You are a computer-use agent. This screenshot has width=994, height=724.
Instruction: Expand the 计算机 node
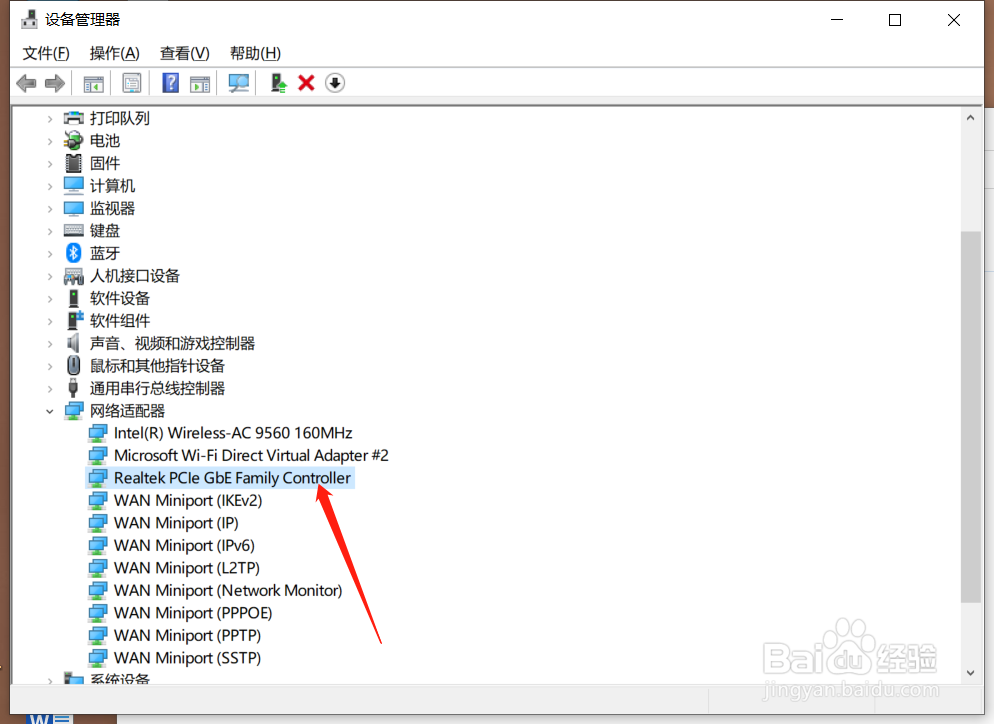[49, 186]
